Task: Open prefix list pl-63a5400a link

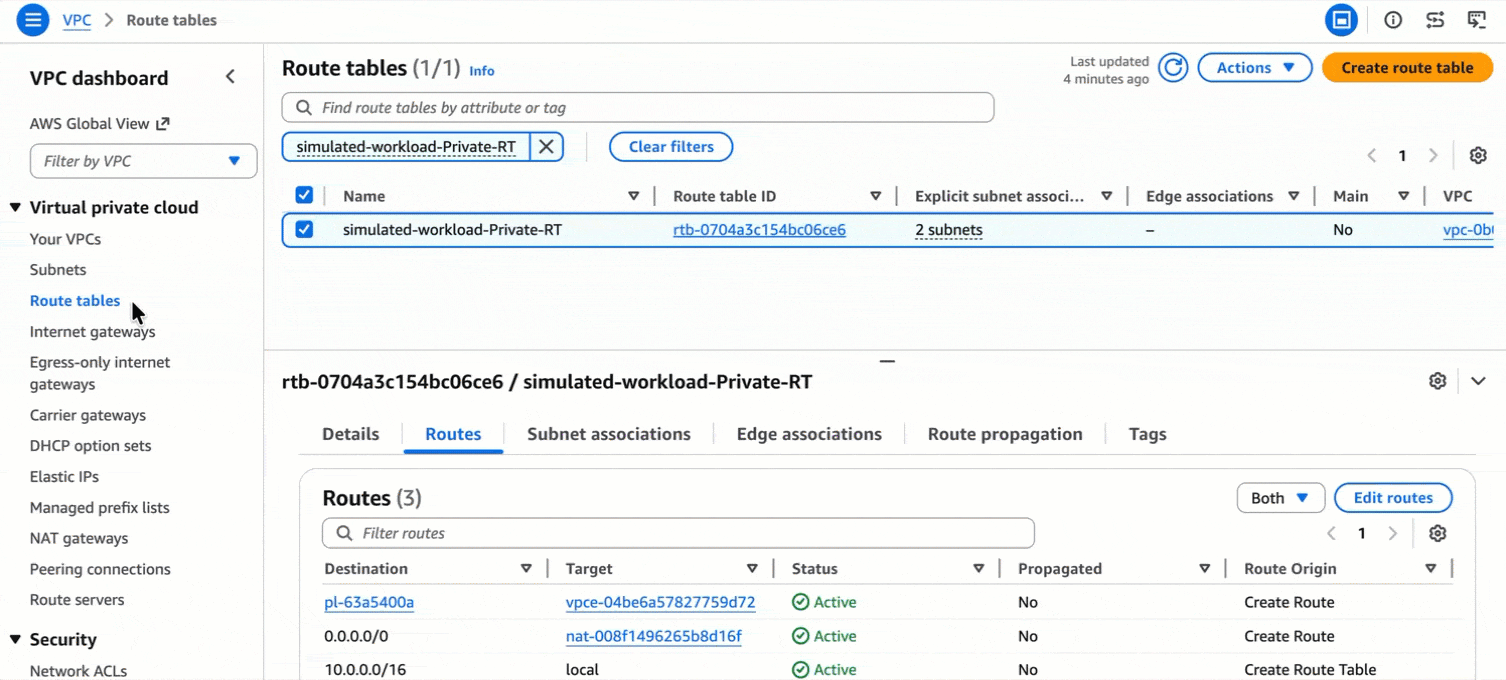Action: click(x=369, y=602)
